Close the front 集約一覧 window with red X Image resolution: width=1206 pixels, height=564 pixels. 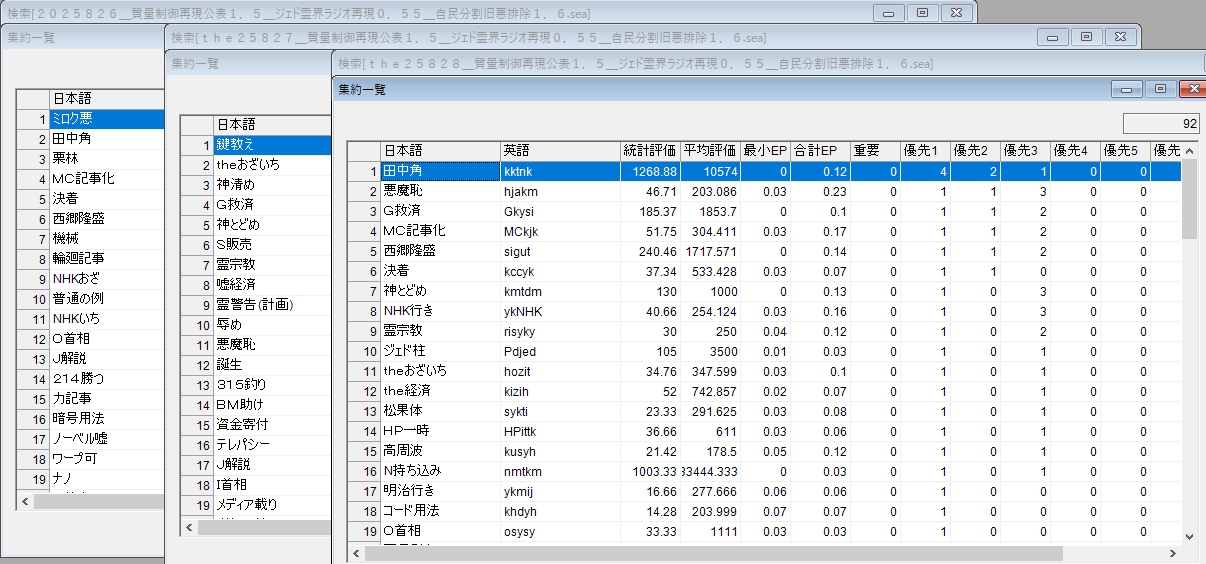click(1191, 89)
